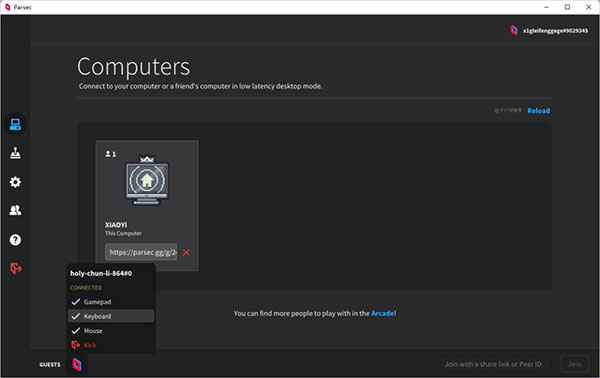
Task: Reload the computers list
Action: point(538,111)
